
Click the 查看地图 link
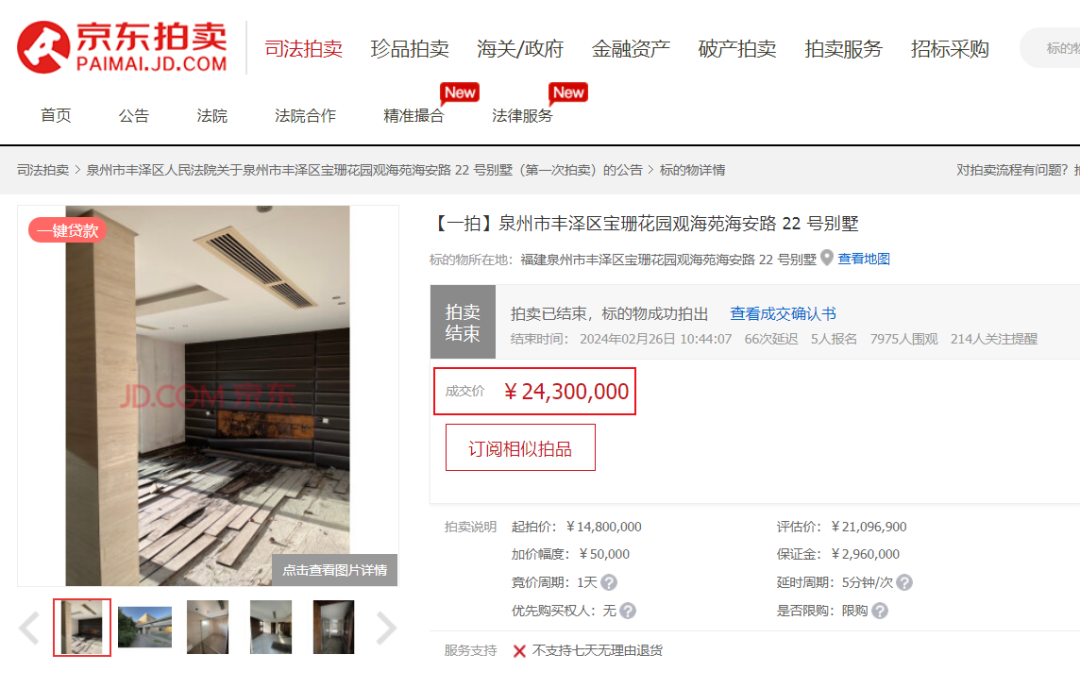tap(863, 259)
